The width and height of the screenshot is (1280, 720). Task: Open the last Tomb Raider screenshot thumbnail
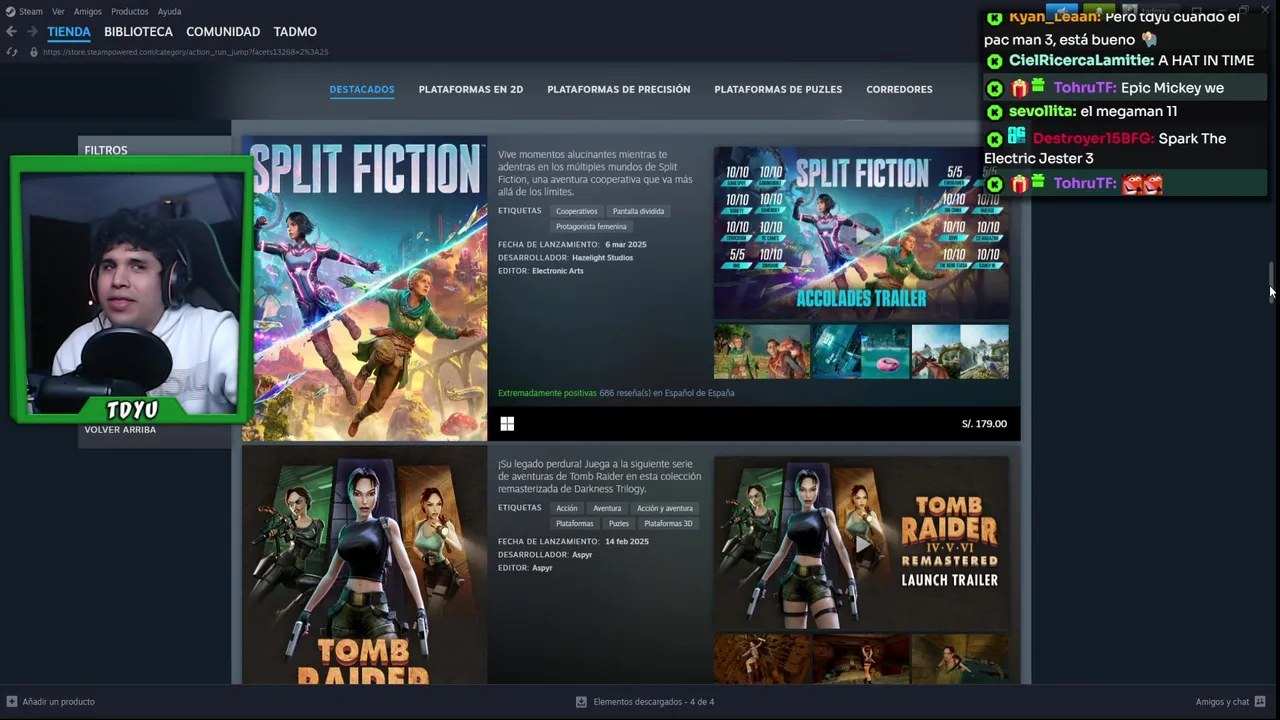(x=960, y=660)
